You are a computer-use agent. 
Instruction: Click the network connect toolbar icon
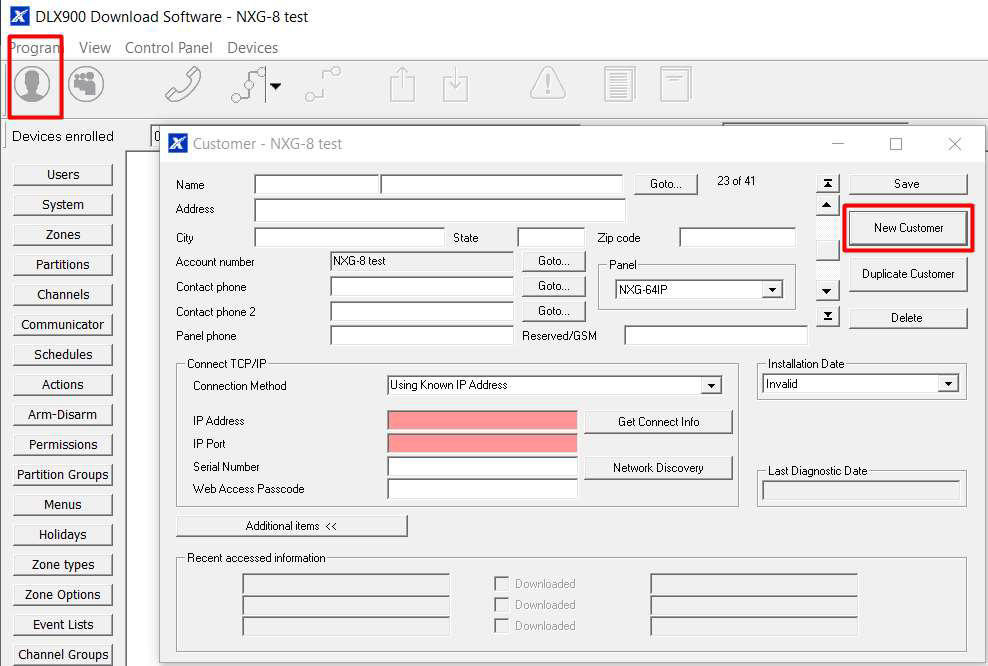click(248, 84)
